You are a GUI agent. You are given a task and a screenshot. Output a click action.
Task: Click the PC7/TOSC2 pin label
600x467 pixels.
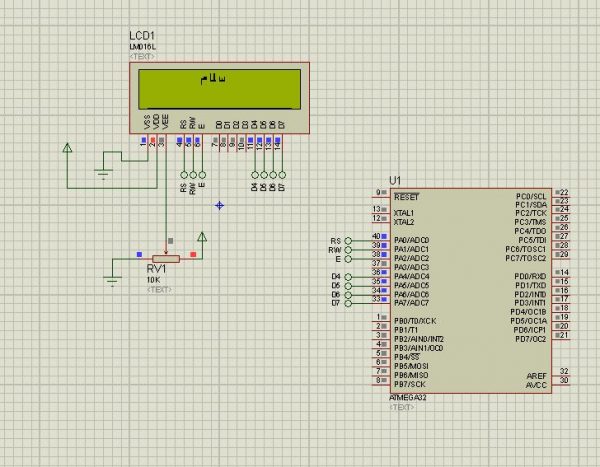tap(526, 258)
